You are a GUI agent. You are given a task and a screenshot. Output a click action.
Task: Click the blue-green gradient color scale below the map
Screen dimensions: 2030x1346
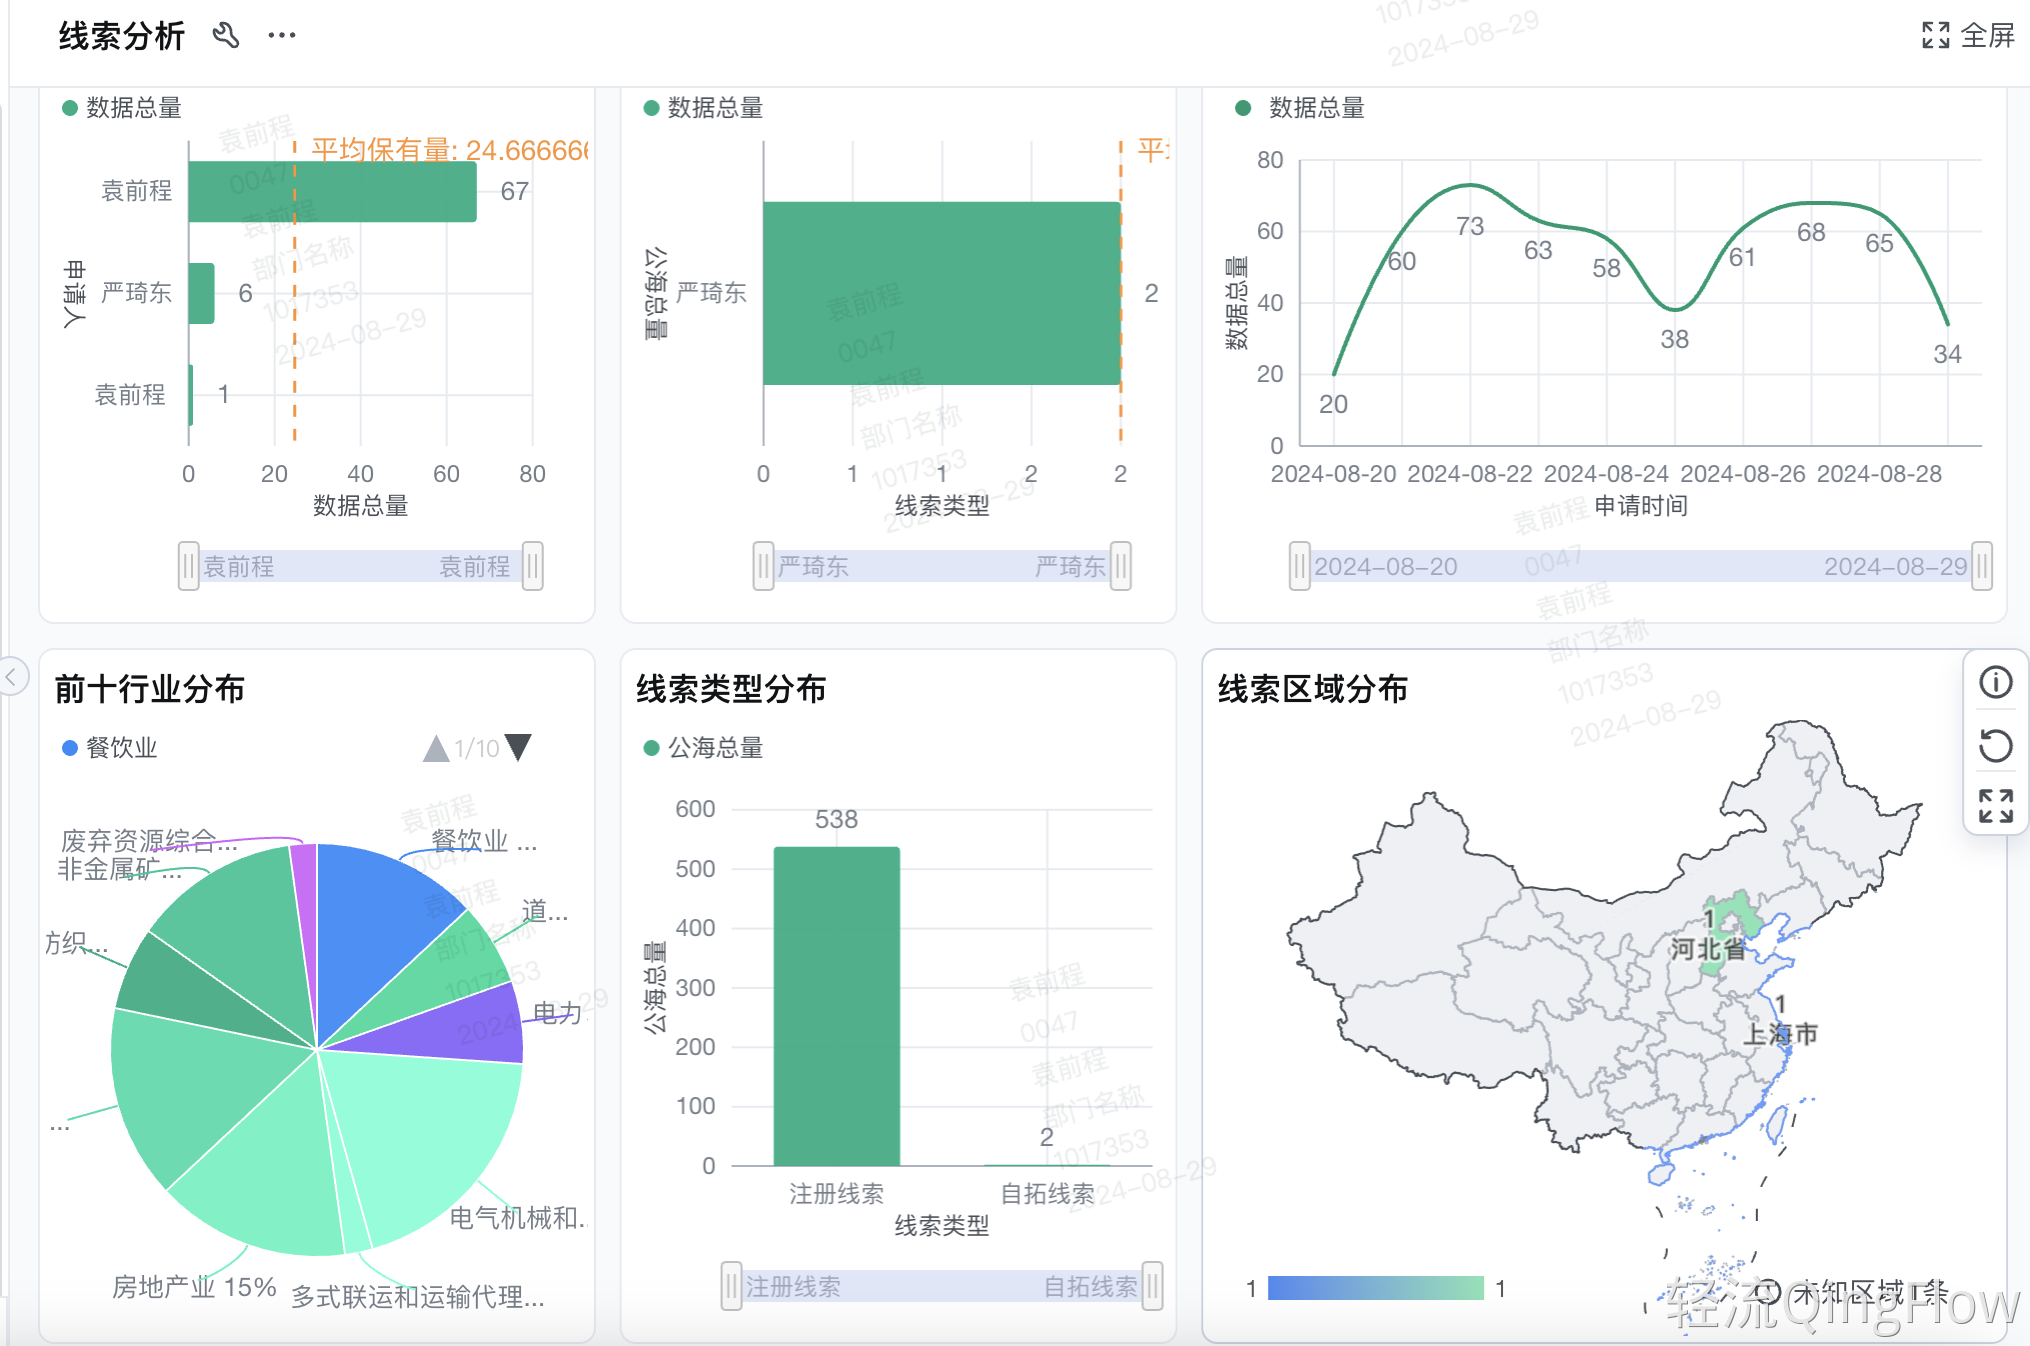1374,1287
